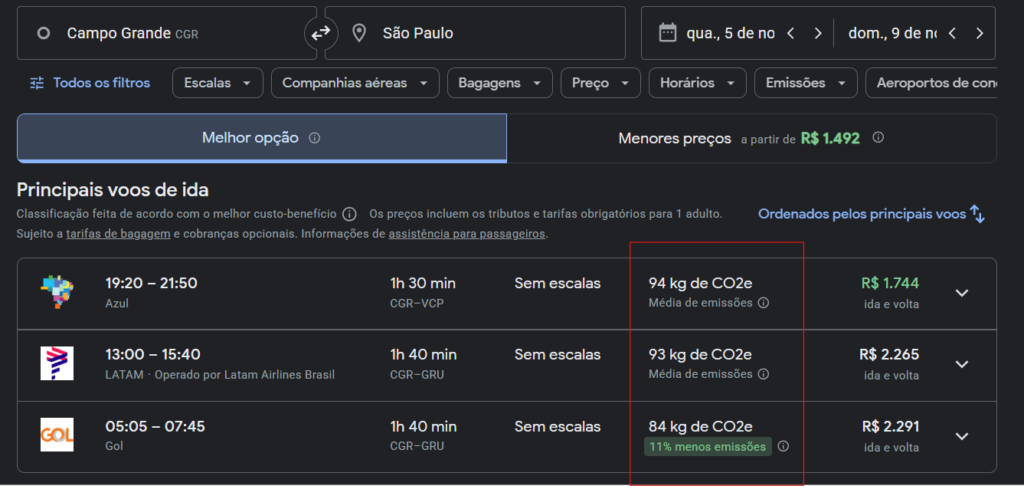This screenshot has height=486, width=1024.
Task: Click the sort arrows icon for flights
Action: pos(978,214)
